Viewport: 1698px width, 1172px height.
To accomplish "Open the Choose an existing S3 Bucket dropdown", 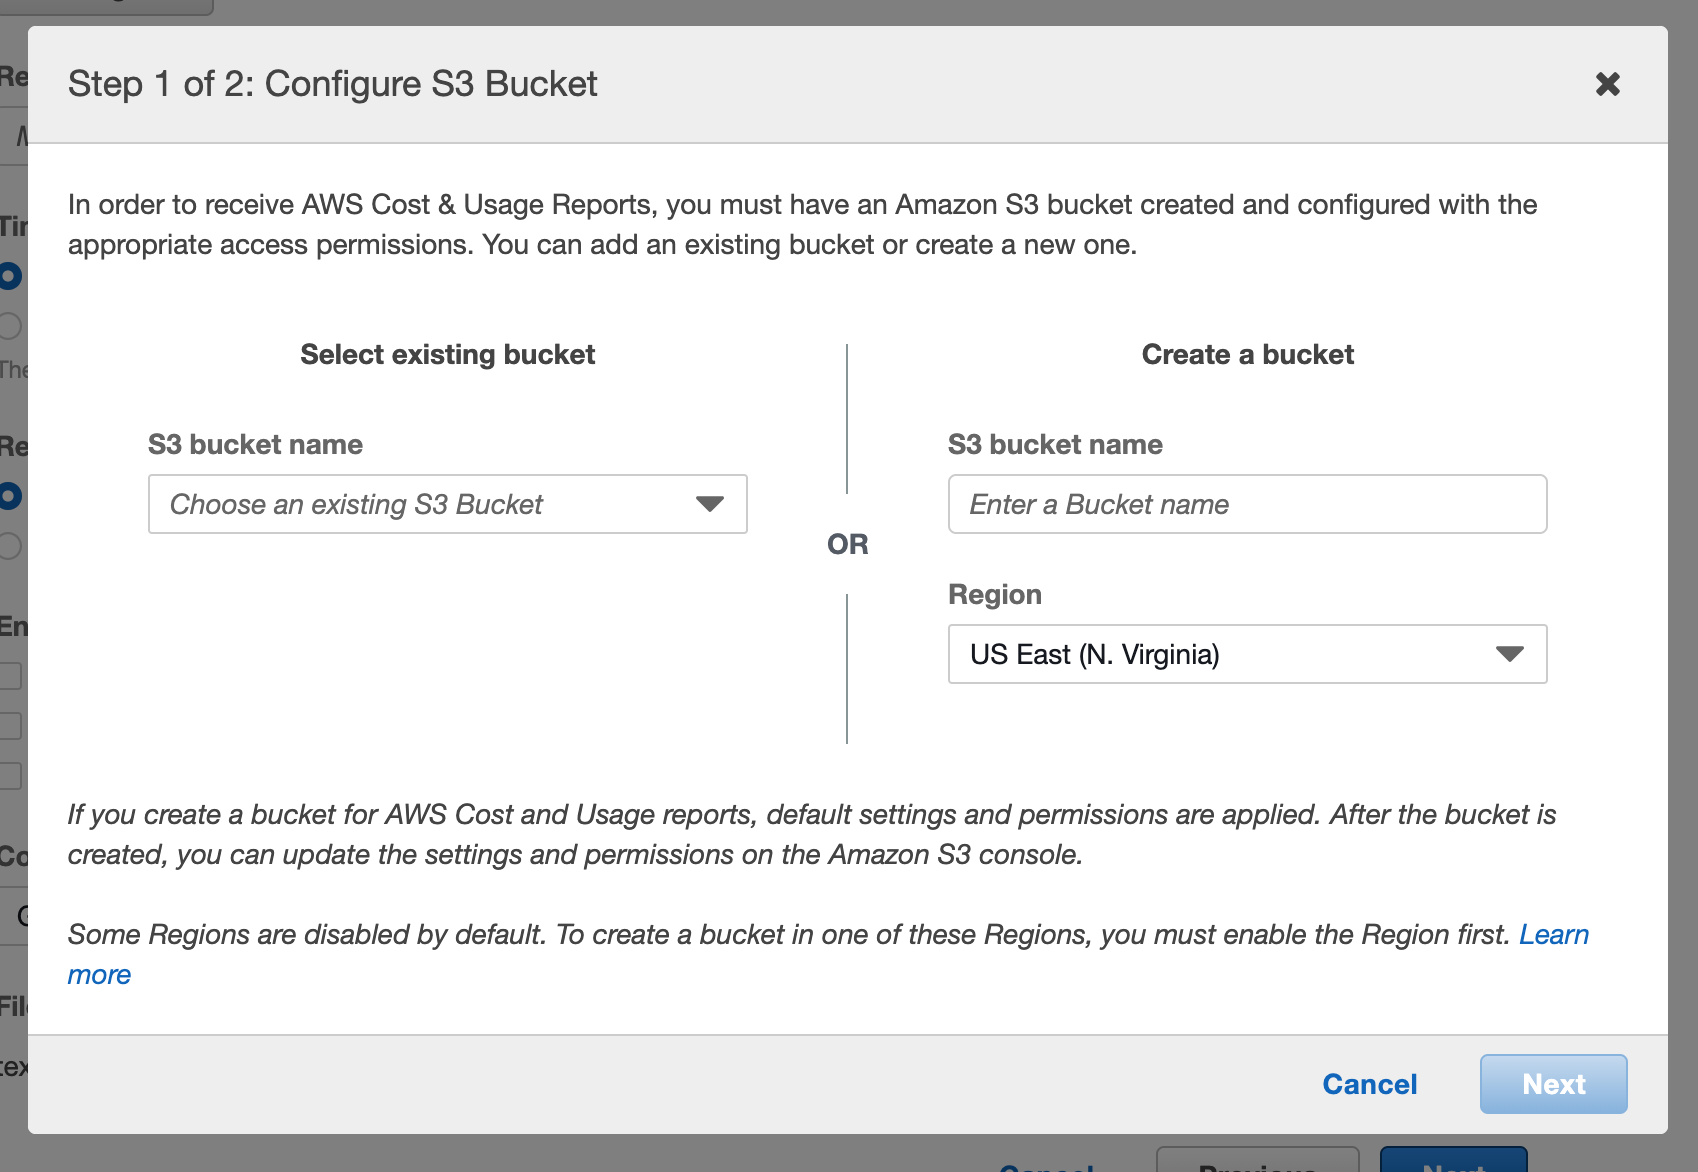I will tap(447, 504).
